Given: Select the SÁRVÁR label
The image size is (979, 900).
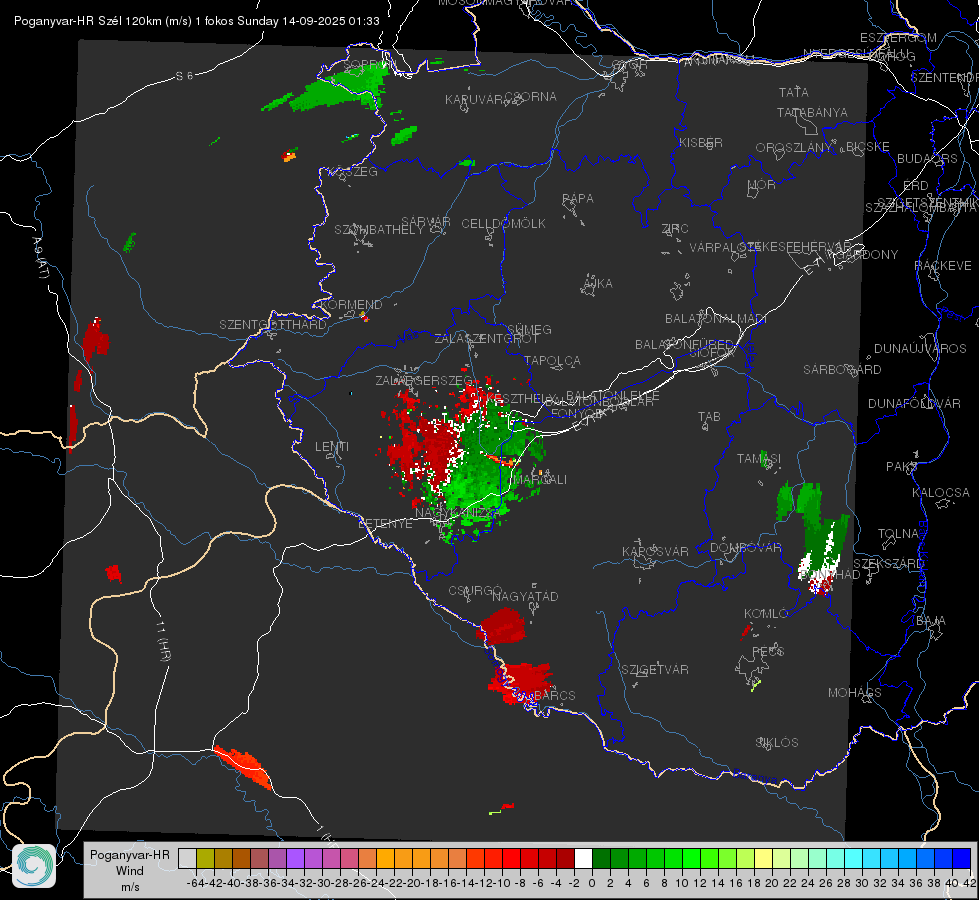Looking at the screenshot, I should [426, 221].
